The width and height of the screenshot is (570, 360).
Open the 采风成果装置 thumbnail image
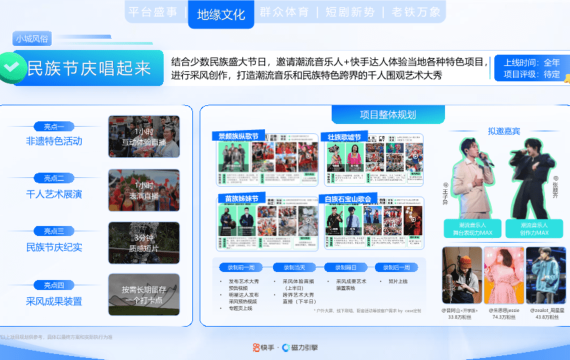click(x=144, y=295)
